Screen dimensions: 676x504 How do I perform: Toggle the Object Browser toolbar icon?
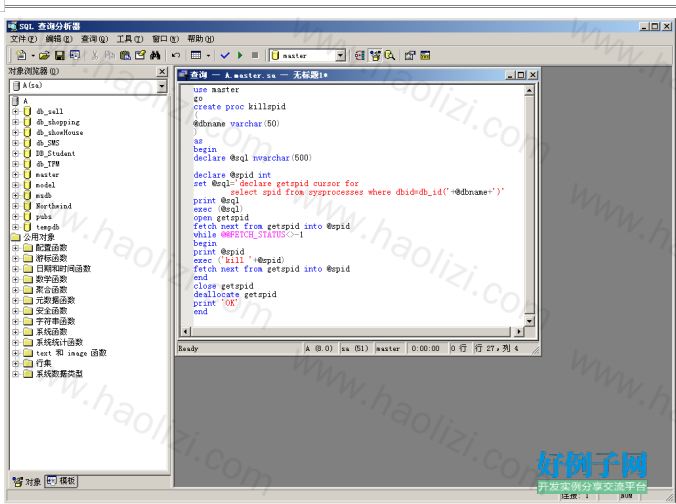375,55
